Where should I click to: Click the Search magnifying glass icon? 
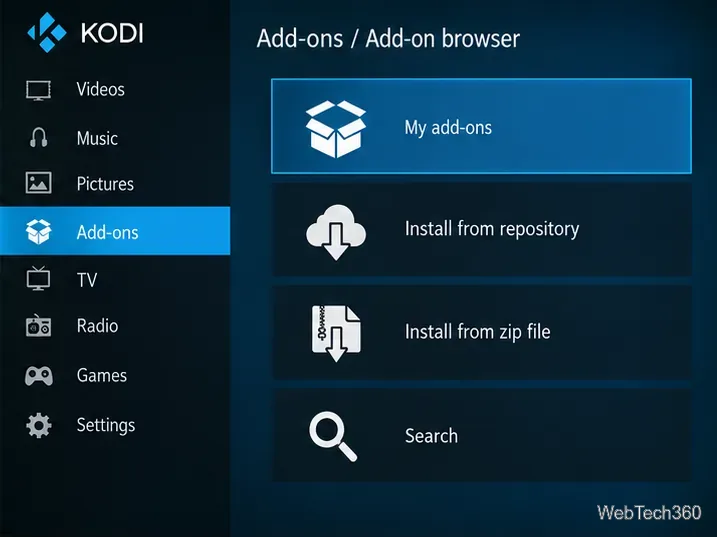coord(333,436)
